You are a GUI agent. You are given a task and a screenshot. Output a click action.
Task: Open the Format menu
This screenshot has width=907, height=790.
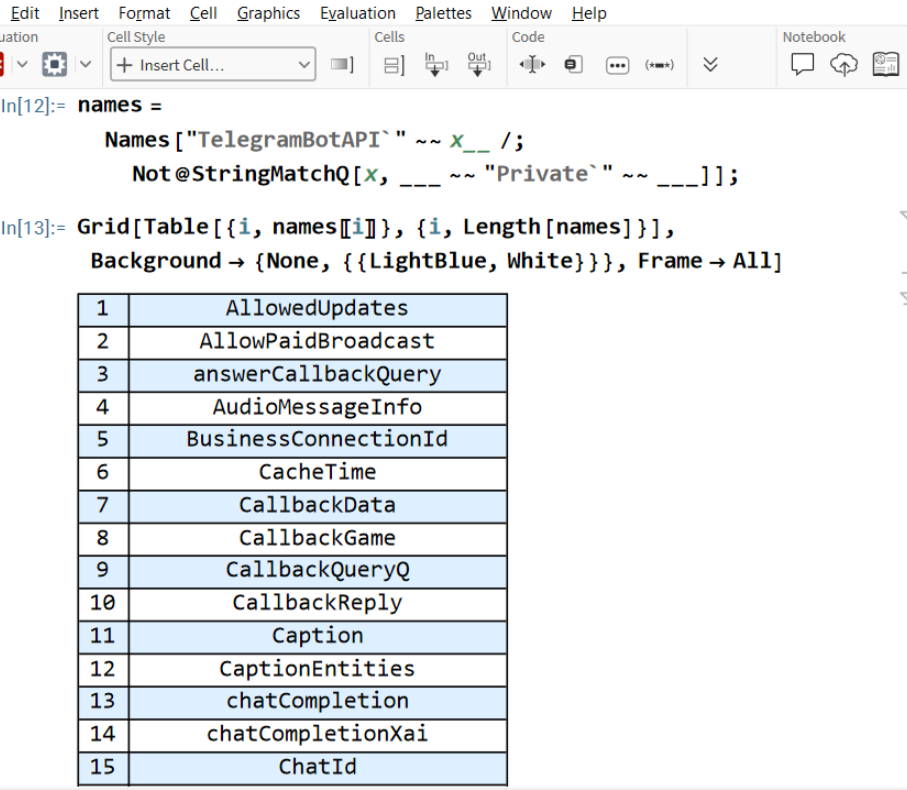point(144,13)
